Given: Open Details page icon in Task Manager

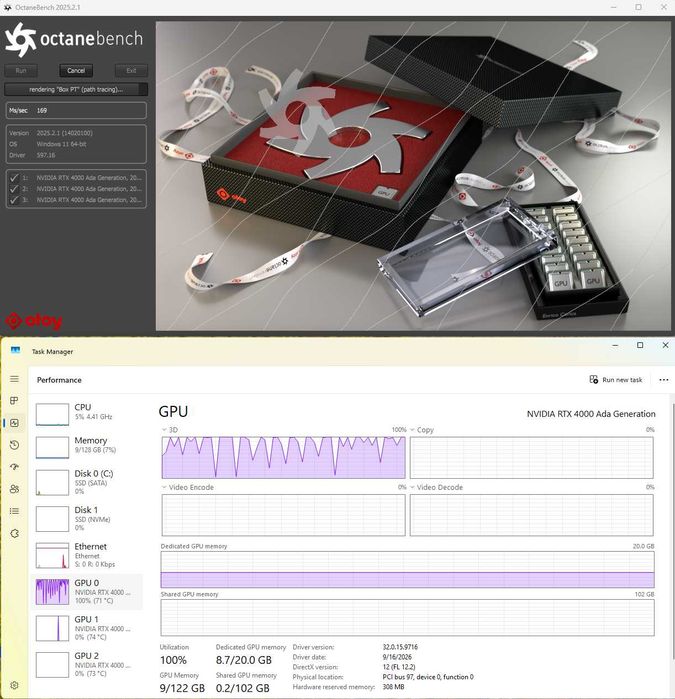Looking at the screenshot, I should tap(14, 511).
